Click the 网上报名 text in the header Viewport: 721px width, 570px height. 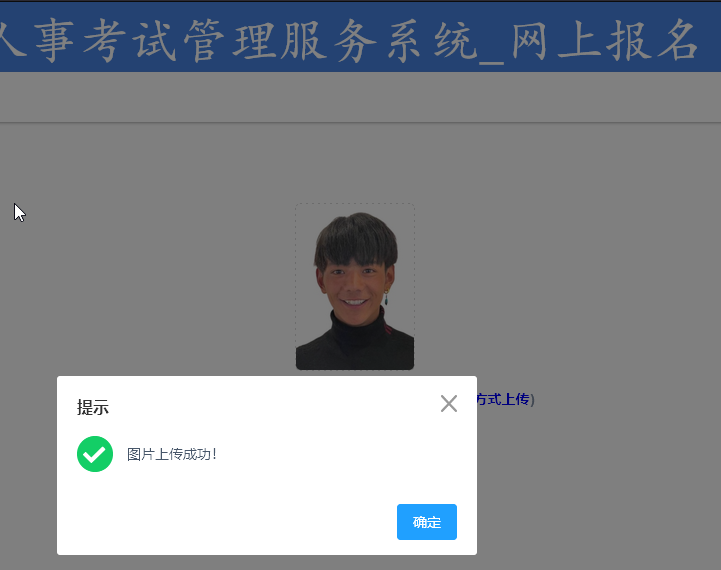(605, 41)
